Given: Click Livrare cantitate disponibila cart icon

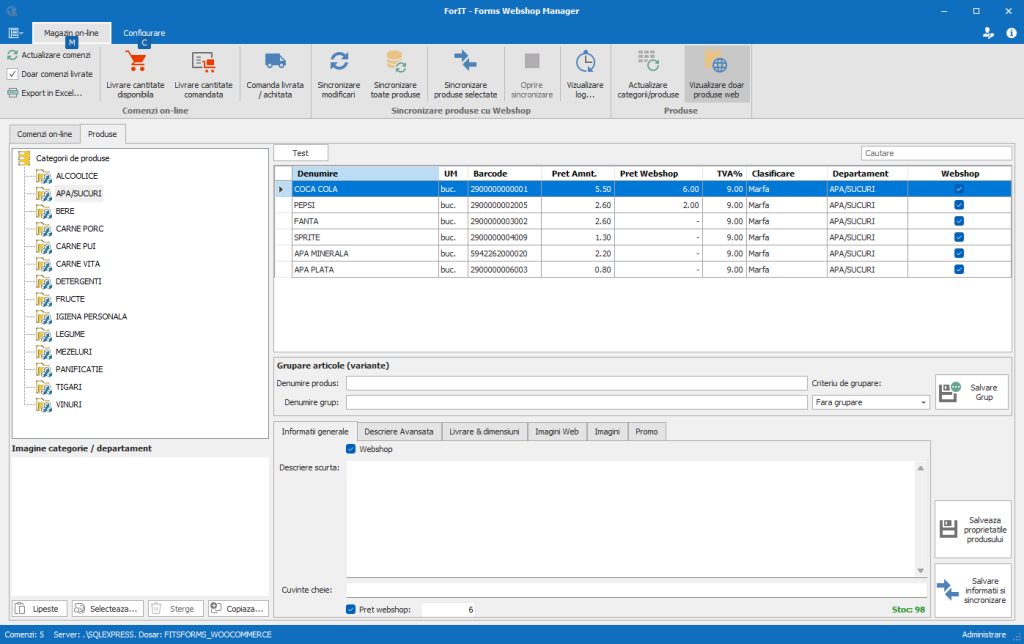Looking at the screenshot, I should click(x=135, y=63).
